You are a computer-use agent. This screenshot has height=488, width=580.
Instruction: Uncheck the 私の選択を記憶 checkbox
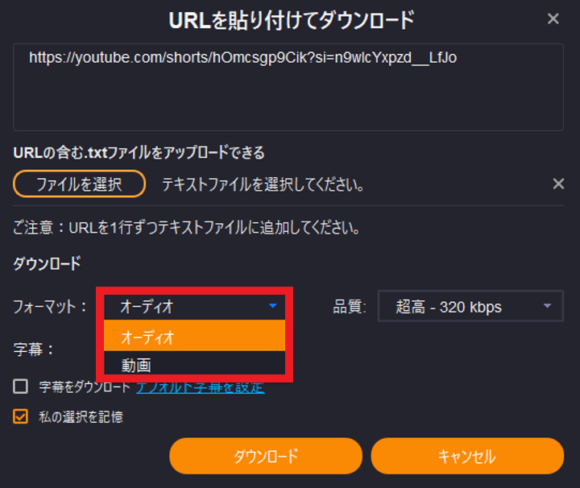click(x=20, y=416)
